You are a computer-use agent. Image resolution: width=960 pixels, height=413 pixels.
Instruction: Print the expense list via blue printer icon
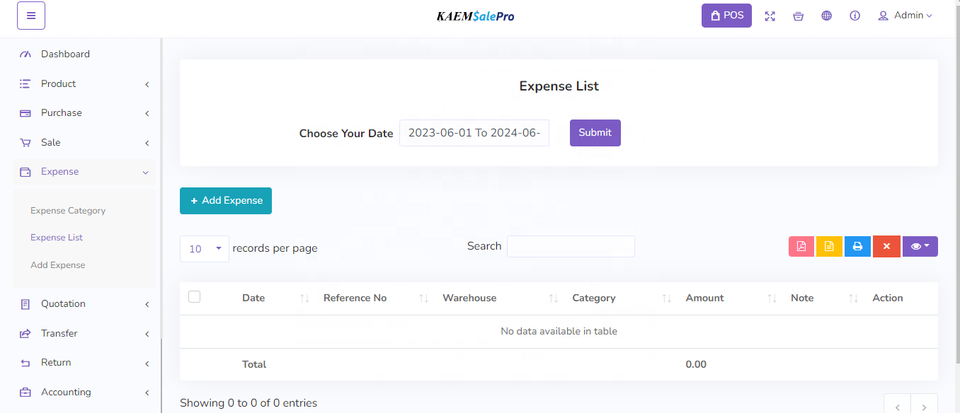(x=857, y=247)
